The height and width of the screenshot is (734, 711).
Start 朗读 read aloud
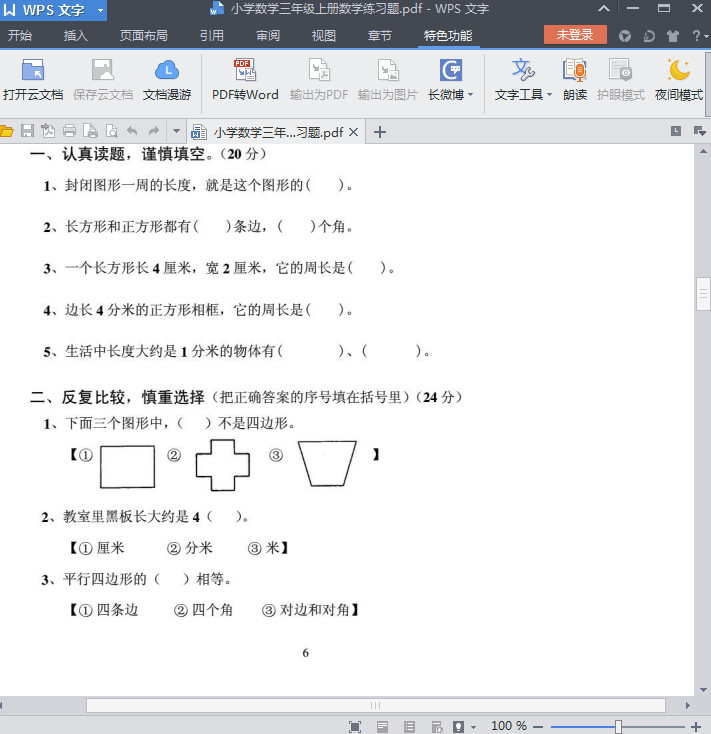pos(575,81)
